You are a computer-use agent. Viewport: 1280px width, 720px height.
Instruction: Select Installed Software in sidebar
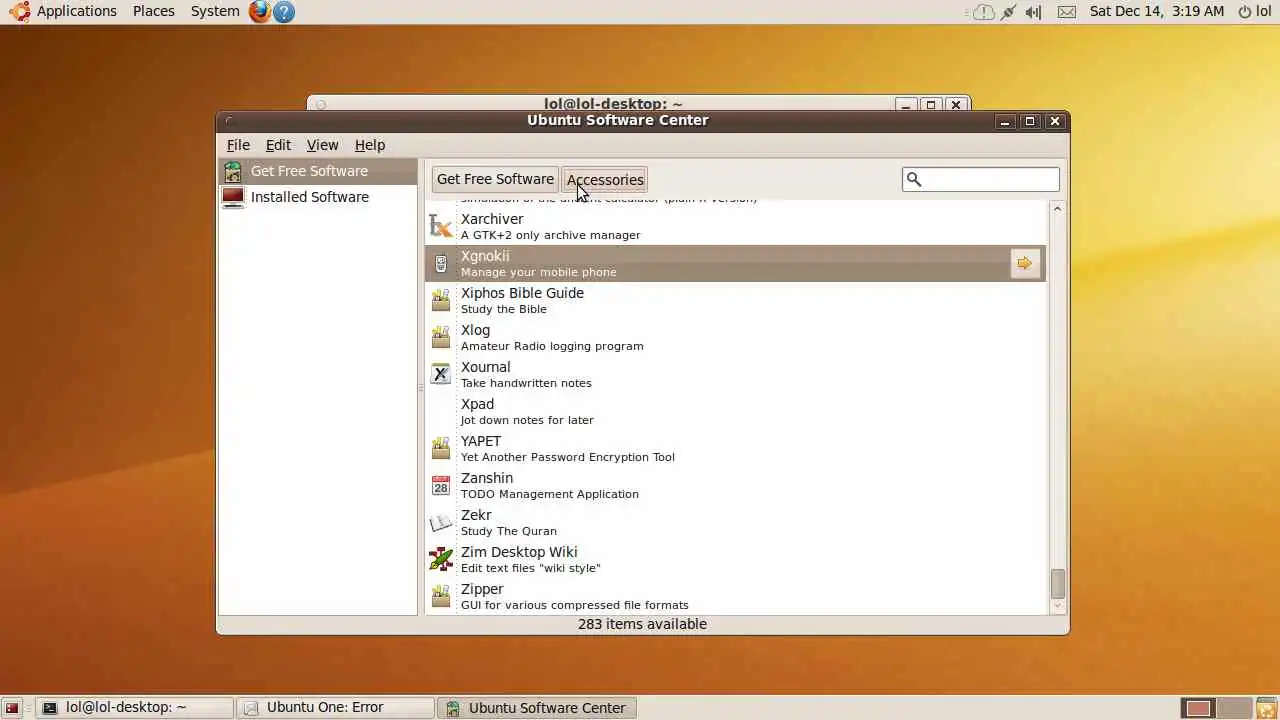(x=318, y=197)
